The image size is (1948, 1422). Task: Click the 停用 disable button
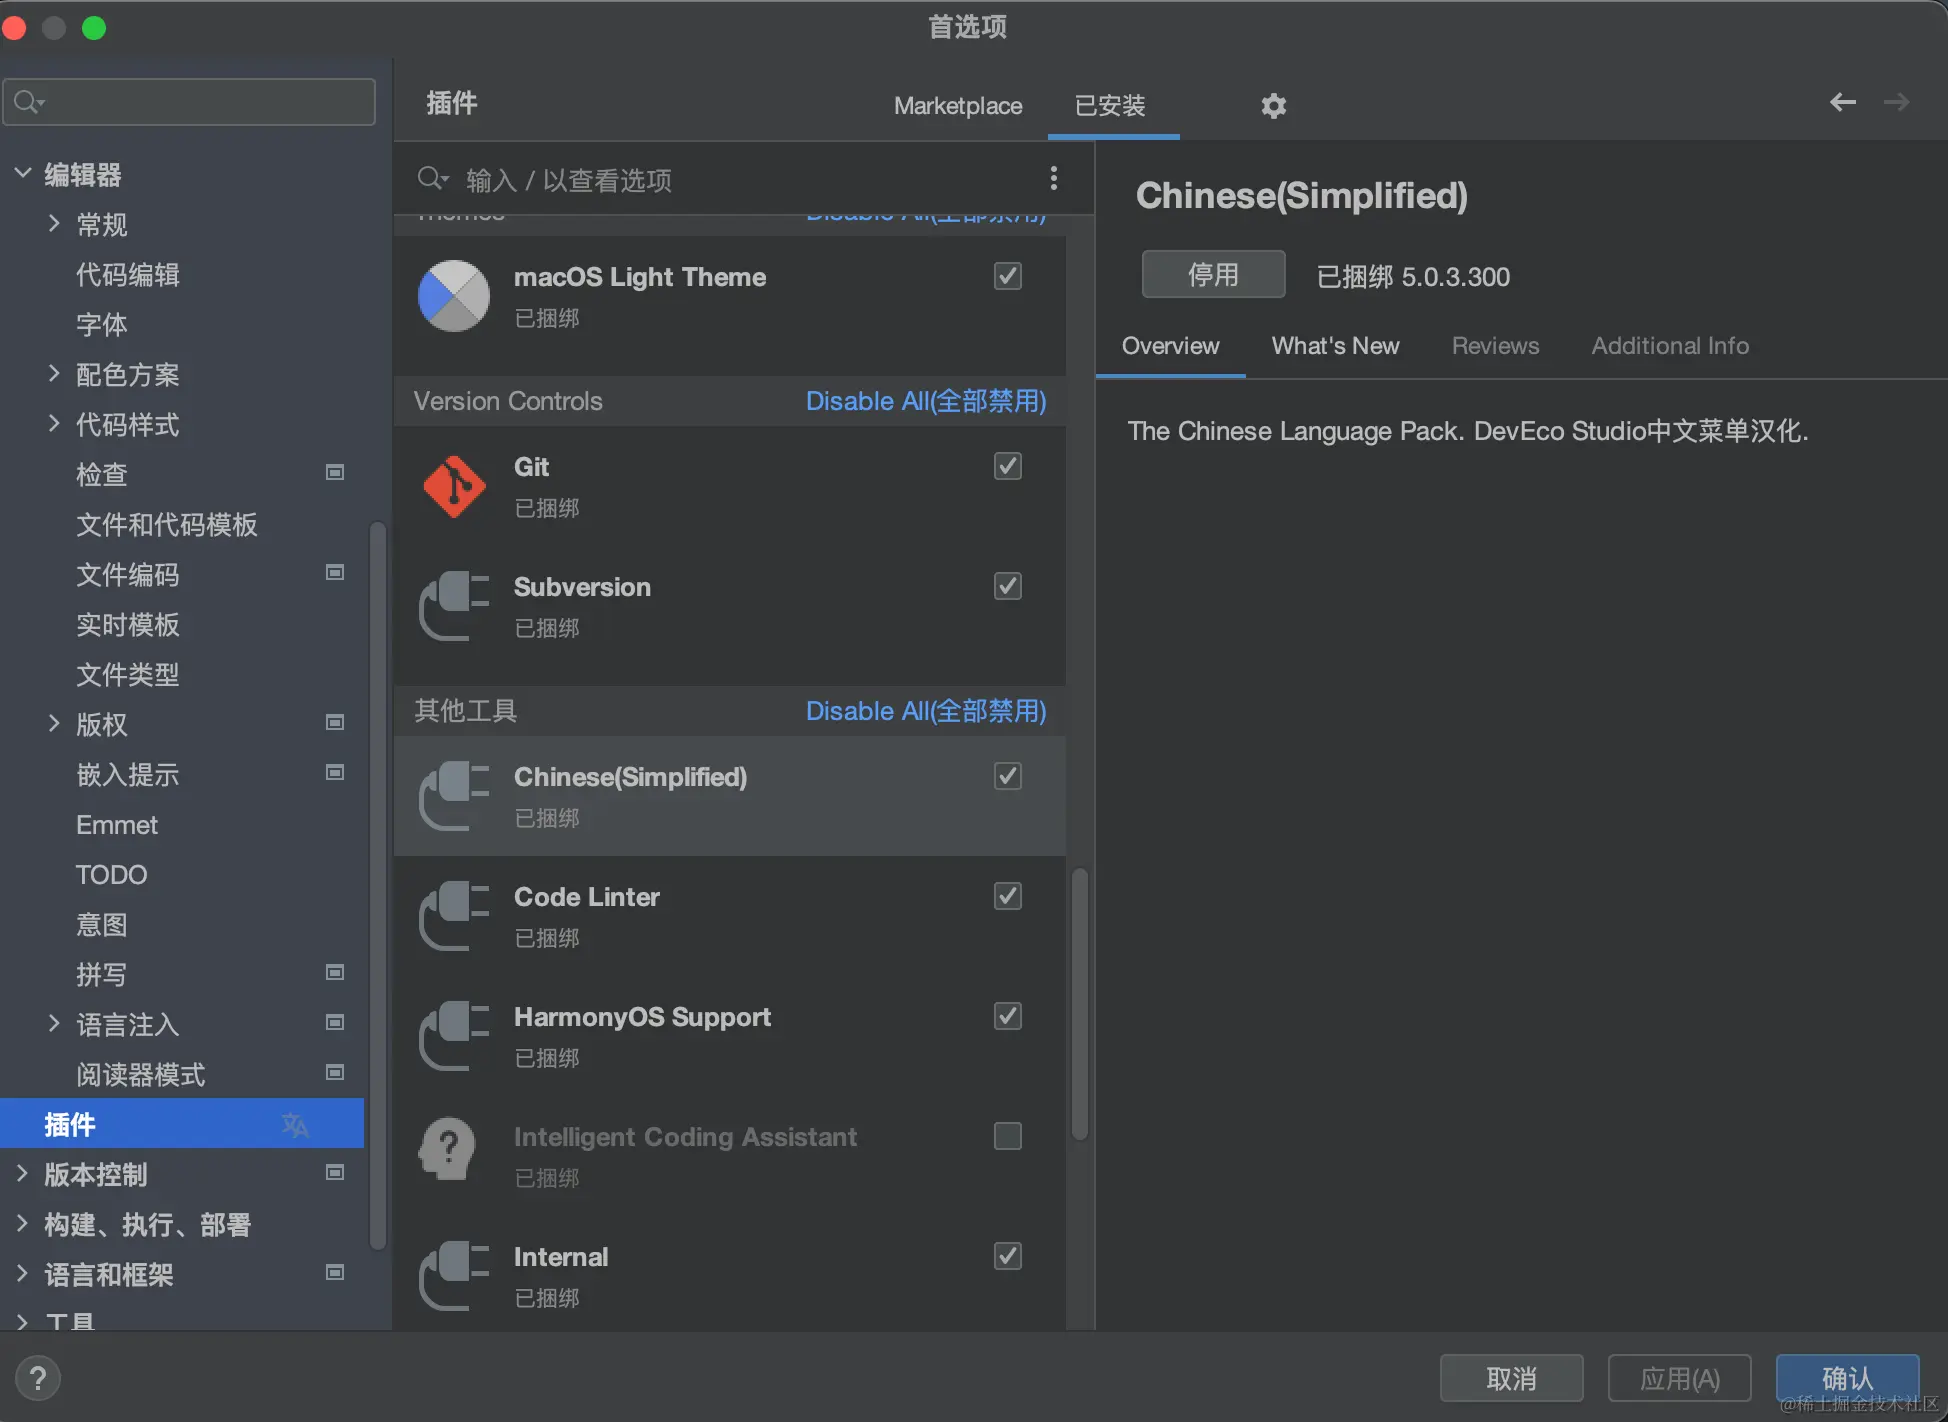tap(1212, 275)
